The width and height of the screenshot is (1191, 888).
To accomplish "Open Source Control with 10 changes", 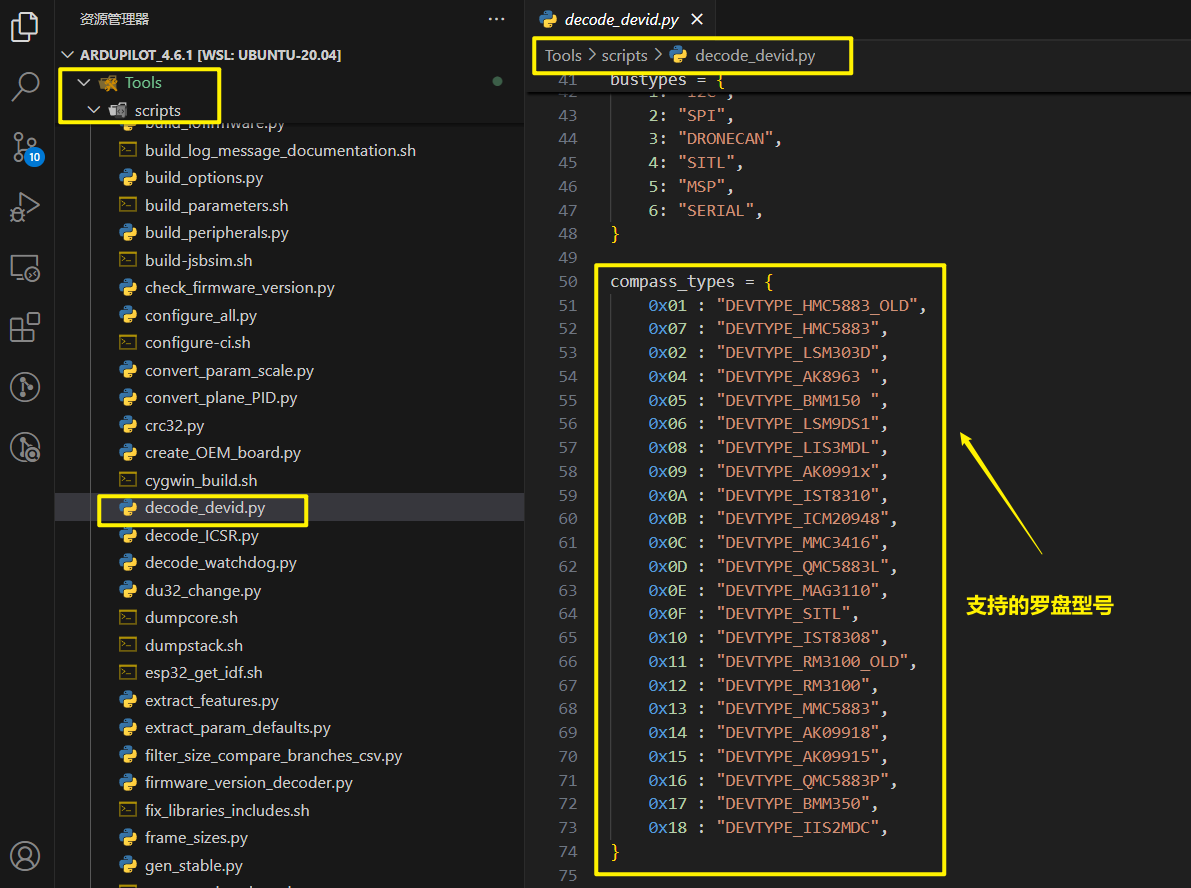I will click(25, 148).
